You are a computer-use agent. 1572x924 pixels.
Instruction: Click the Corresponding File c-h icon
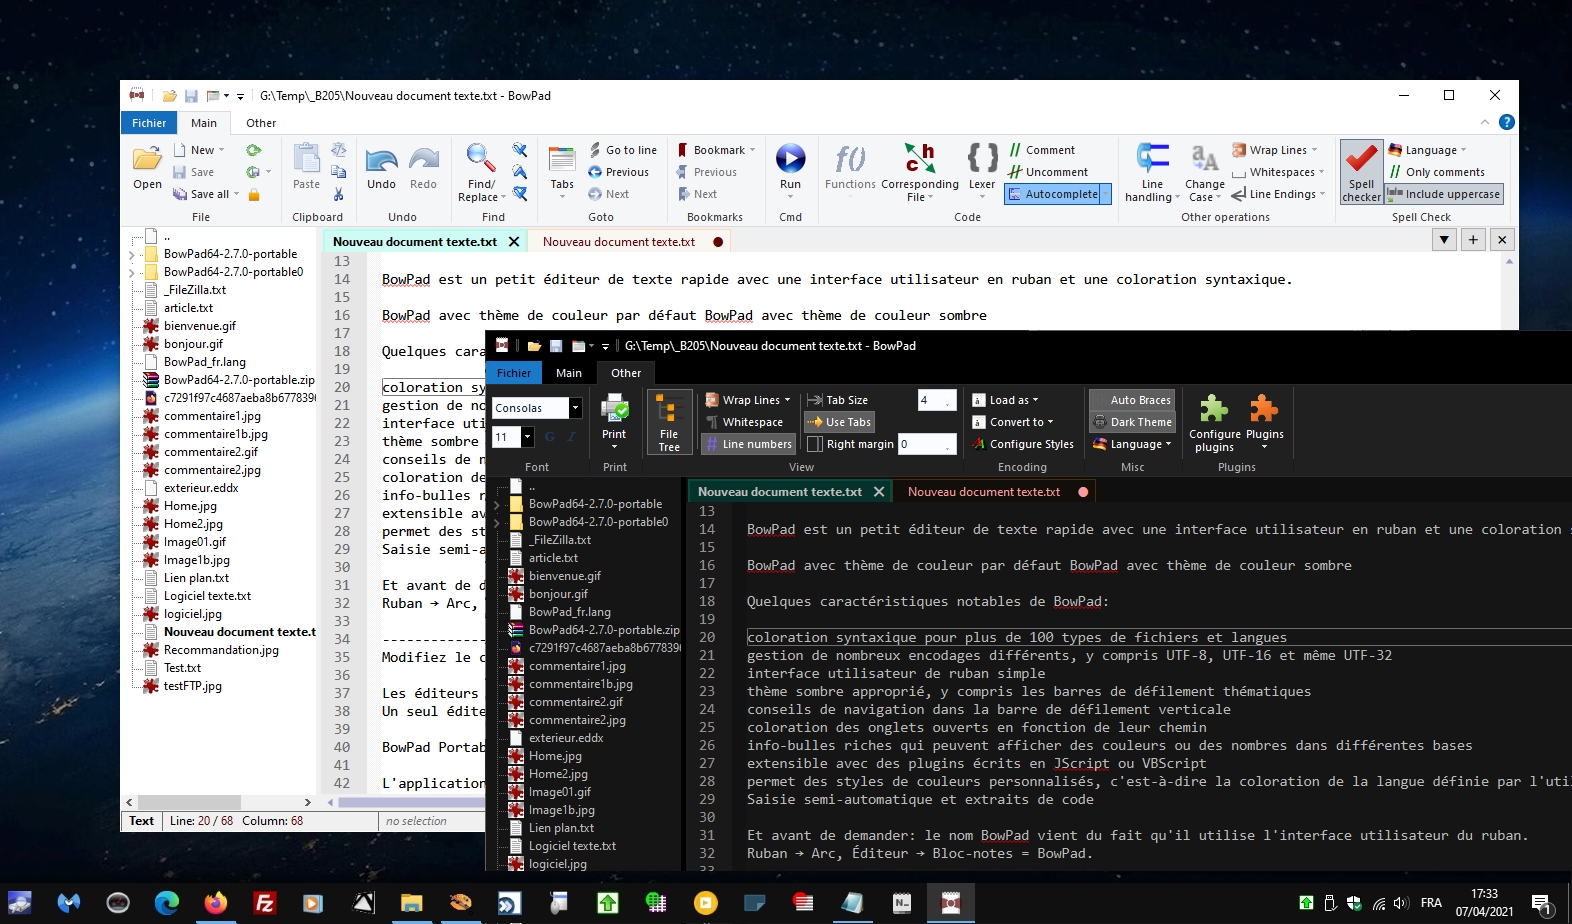(x=919, y=158)
